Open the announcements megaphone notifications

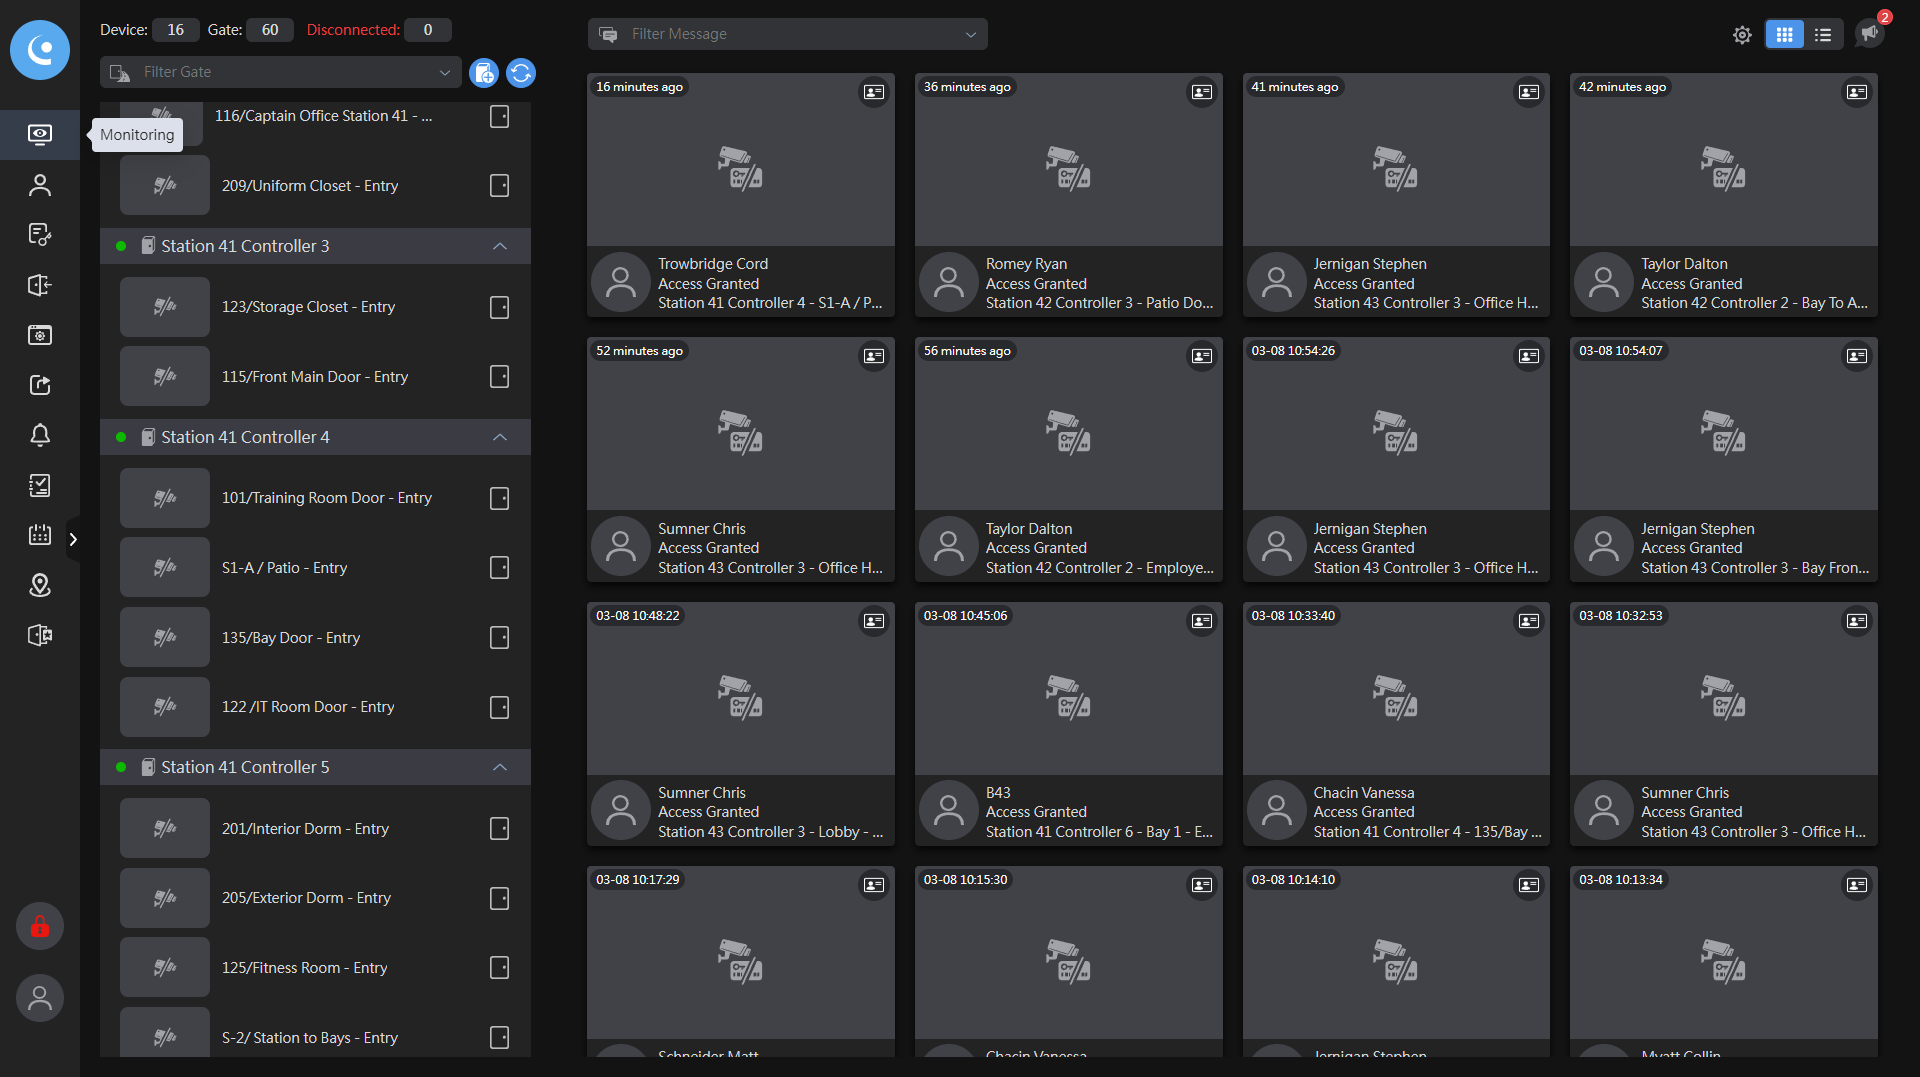1869,33
